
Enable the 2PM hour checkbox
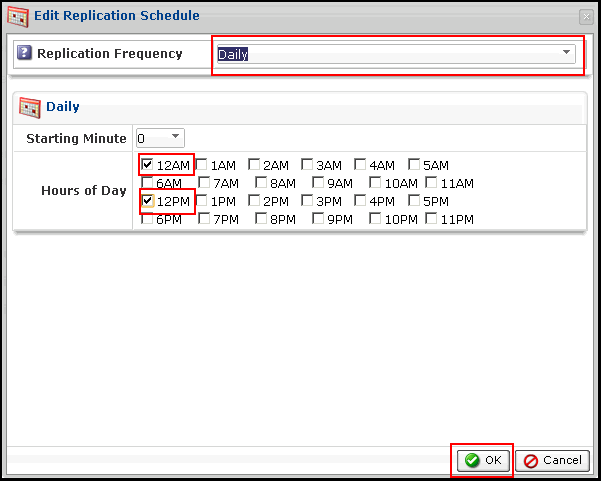tap(254, 200)
